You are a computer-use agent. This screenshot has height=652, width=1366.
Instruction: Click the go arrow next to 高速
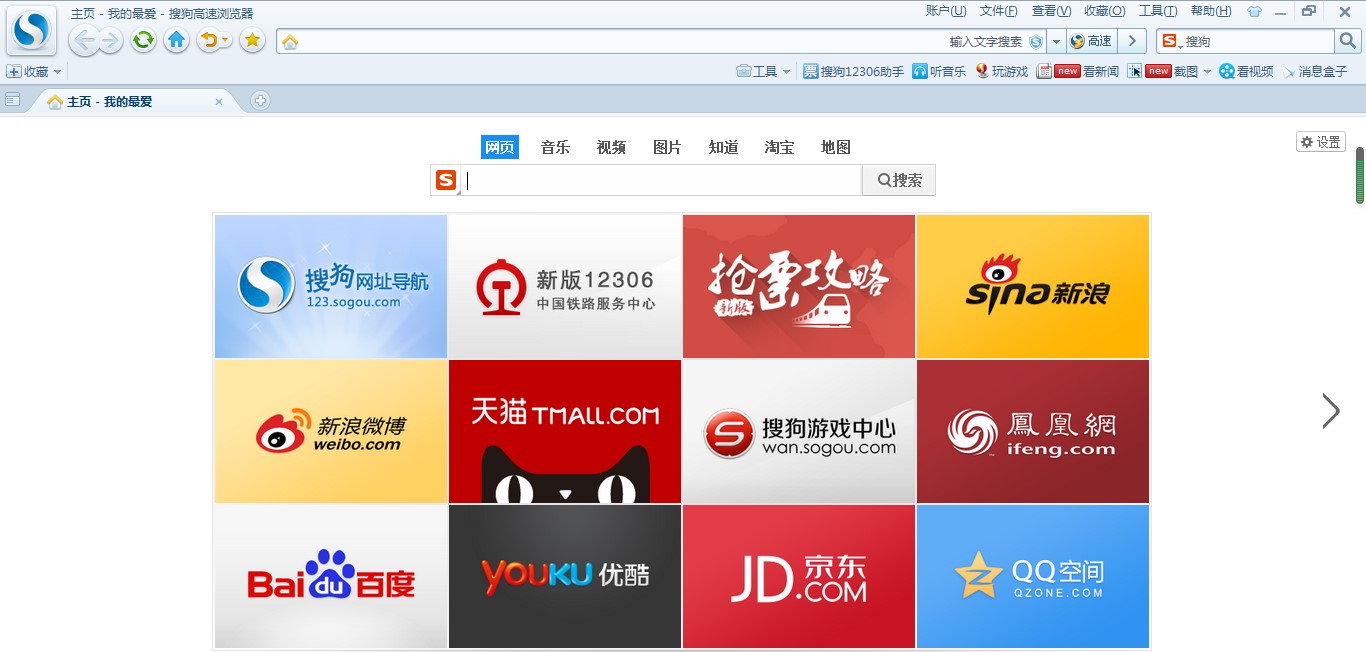tap(1131, 41)
